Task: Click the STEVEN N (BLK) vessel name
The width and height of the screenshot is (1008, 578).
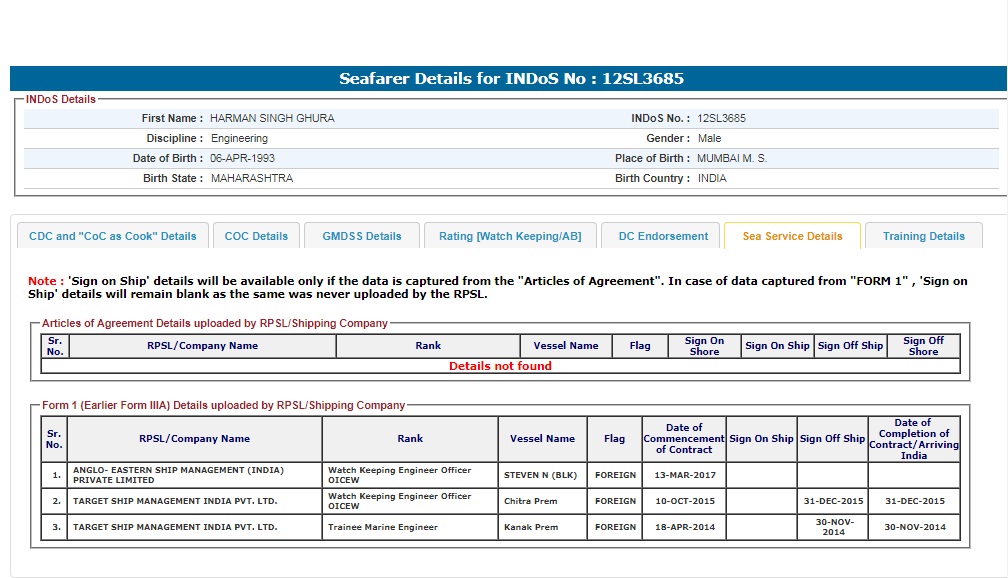Action: click(542, 475)
